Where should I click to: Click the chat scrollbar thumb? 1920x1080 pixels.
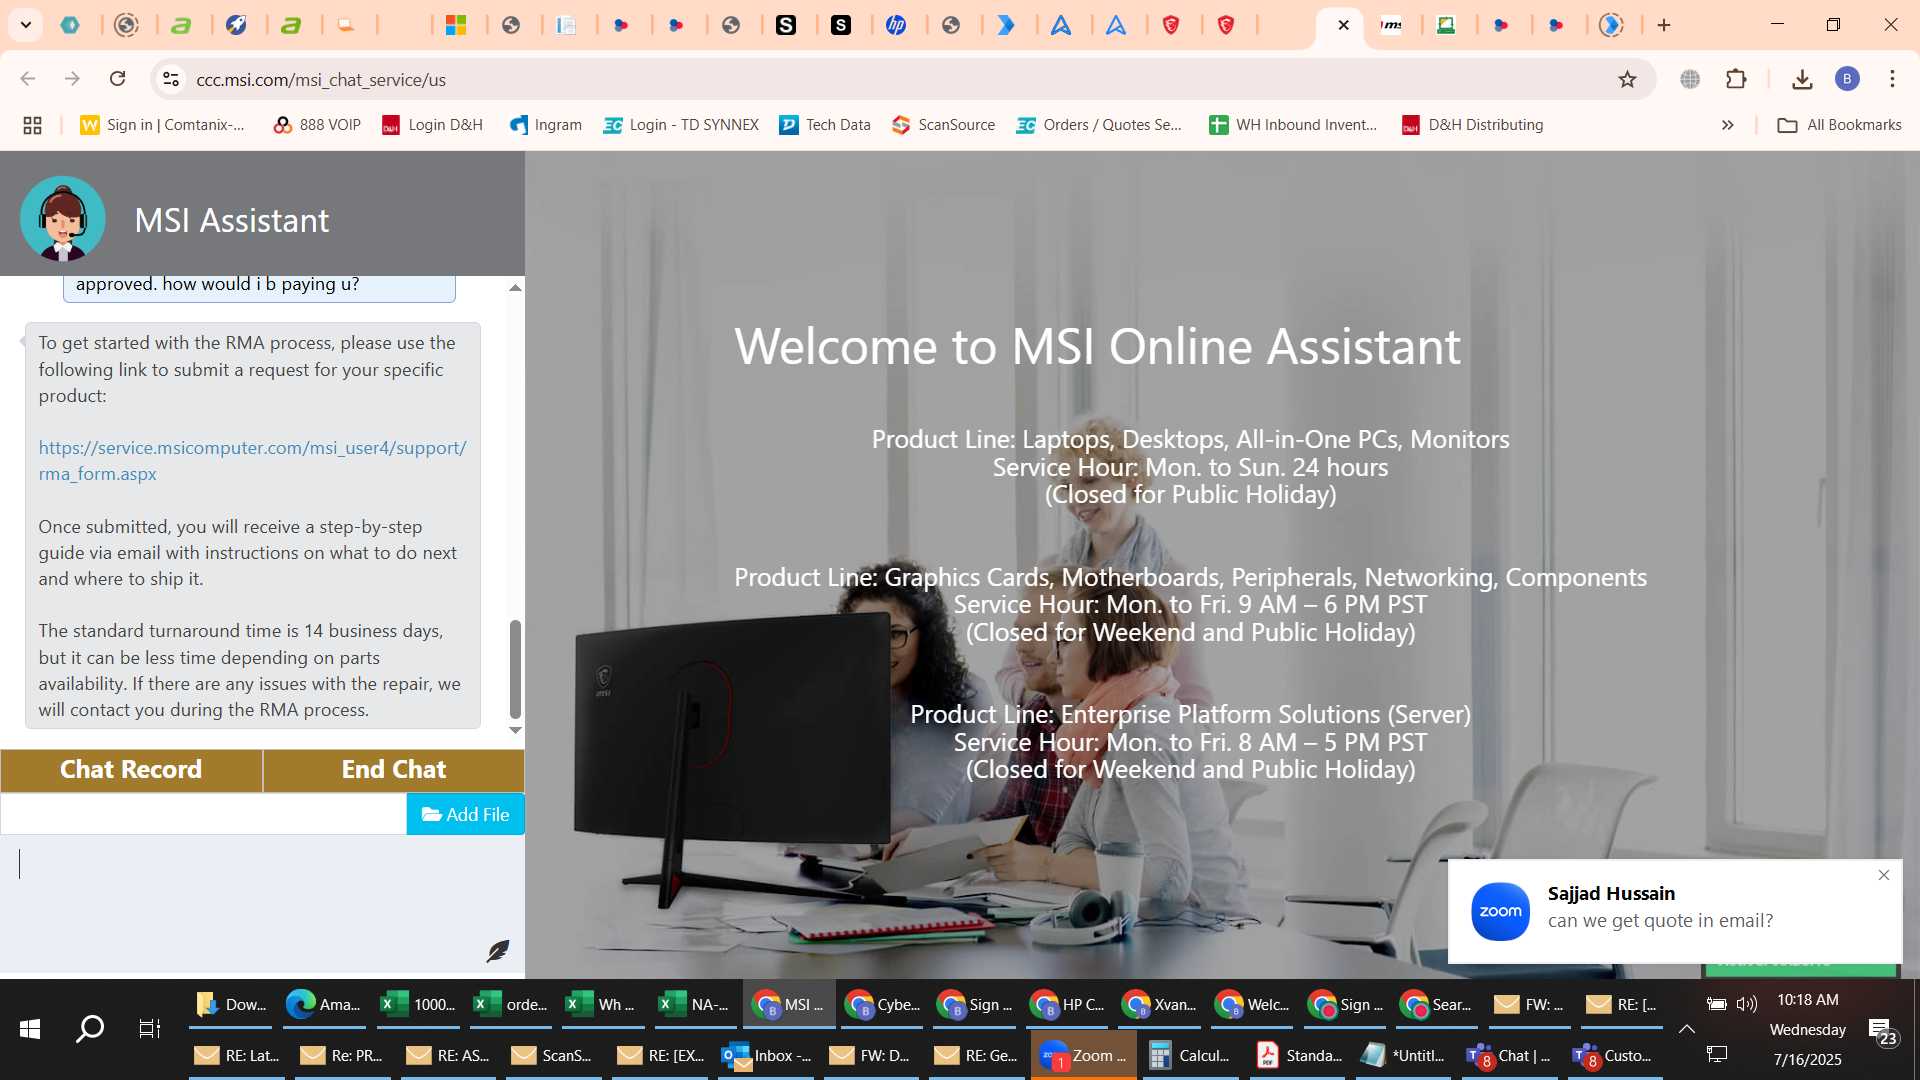pyautogui.click(x=515, y=669)
